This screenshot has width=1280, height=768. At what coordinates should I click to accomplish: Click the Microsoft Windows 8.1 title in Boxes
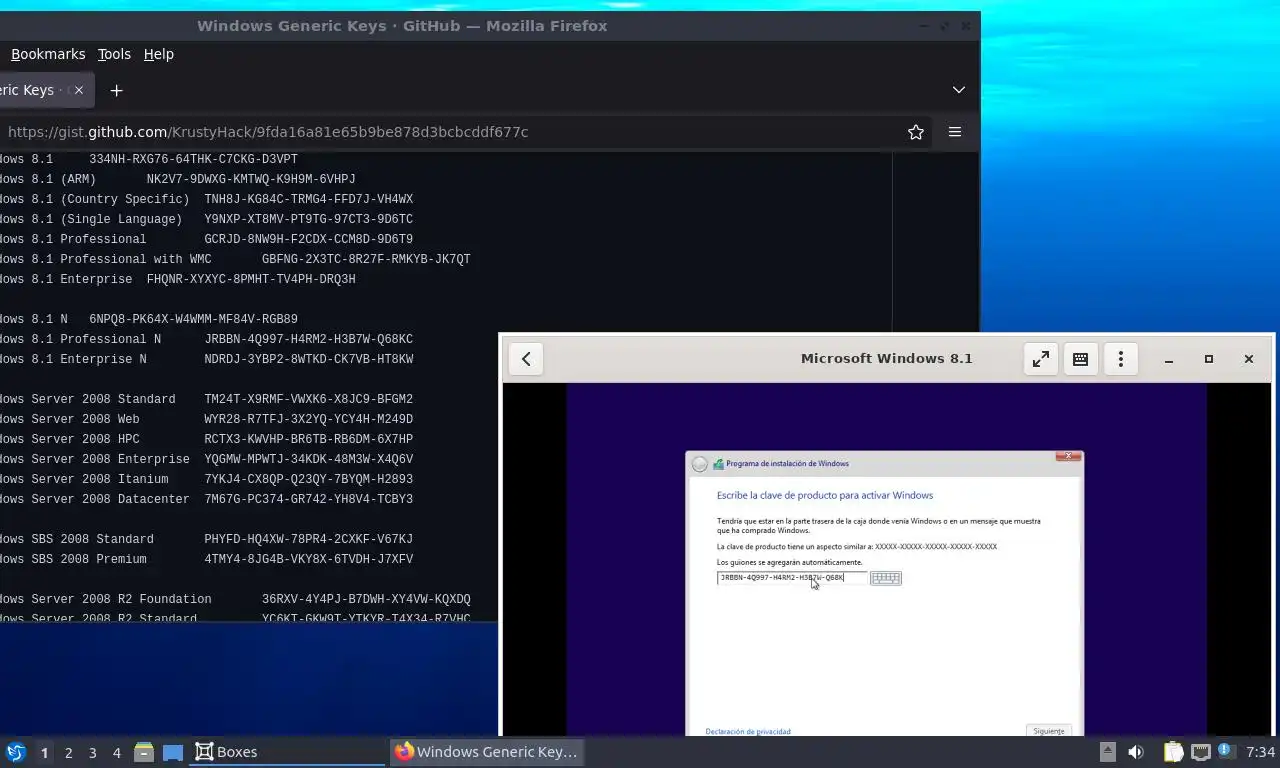pyautogui.click(x=886, y=358)
